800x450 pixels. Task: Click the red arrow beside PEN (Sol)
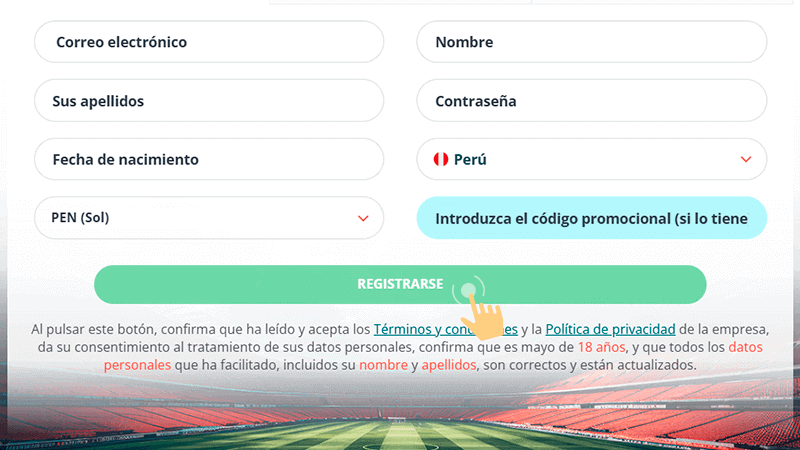(x=362, y=217)
